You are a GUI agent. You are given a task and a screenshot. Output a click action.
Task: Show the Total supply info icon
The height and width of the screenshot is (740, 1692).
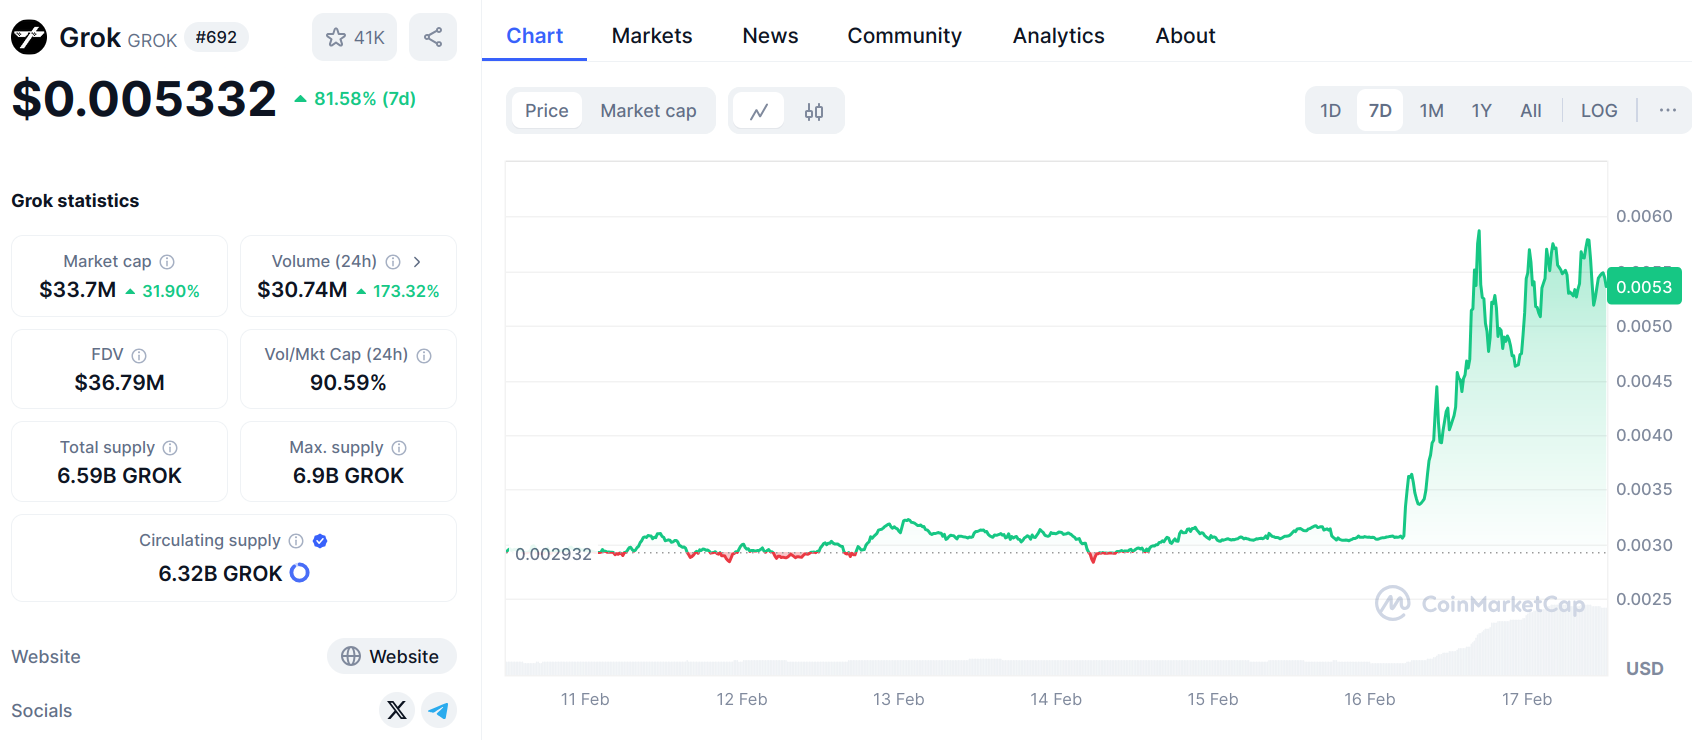coord(170,448)
